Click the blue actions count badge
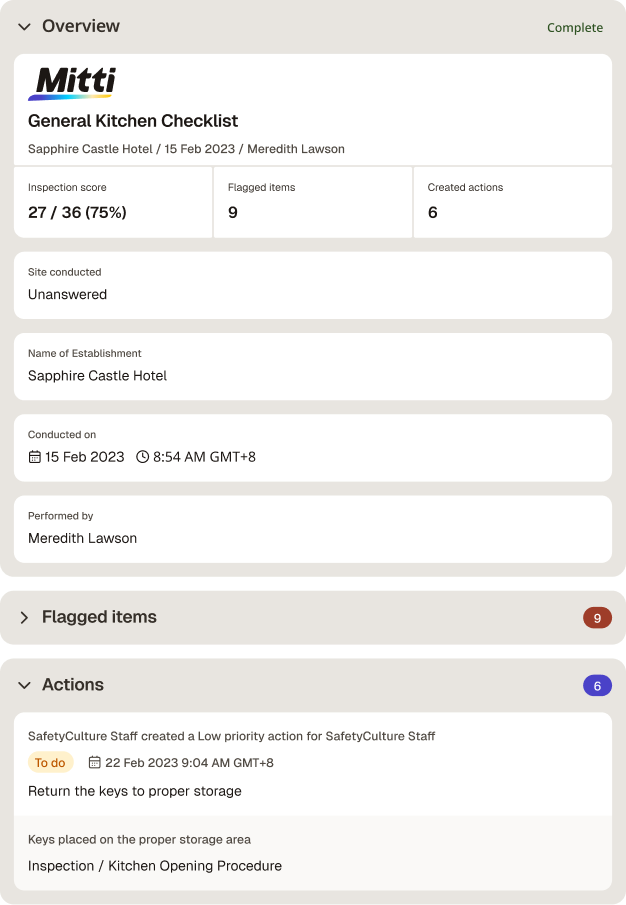 click(597, 685)
